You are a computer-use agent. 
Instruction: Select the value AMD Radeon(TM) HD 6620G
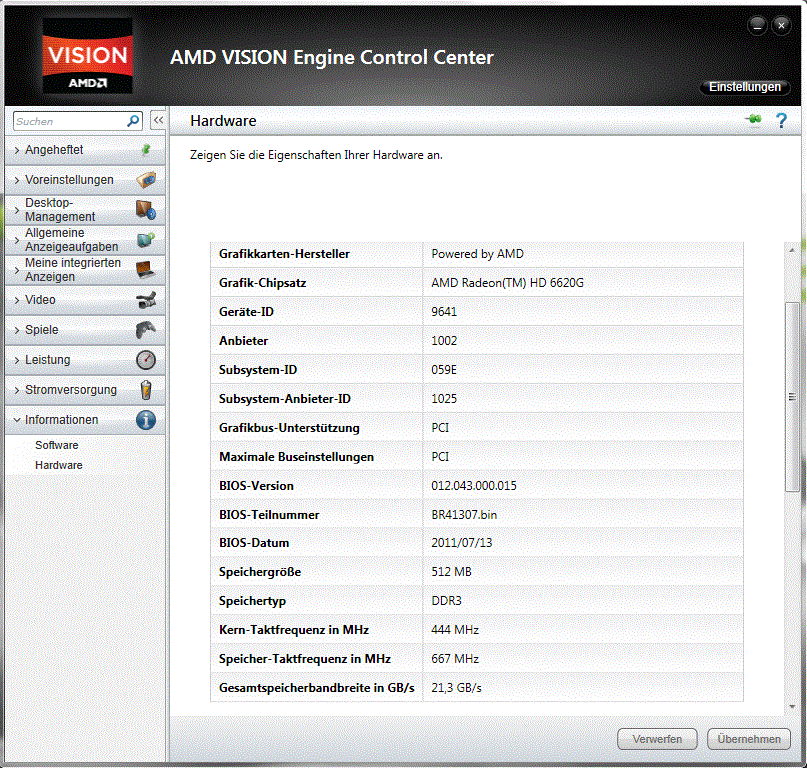pyautogui.click(x=507, y=283)
